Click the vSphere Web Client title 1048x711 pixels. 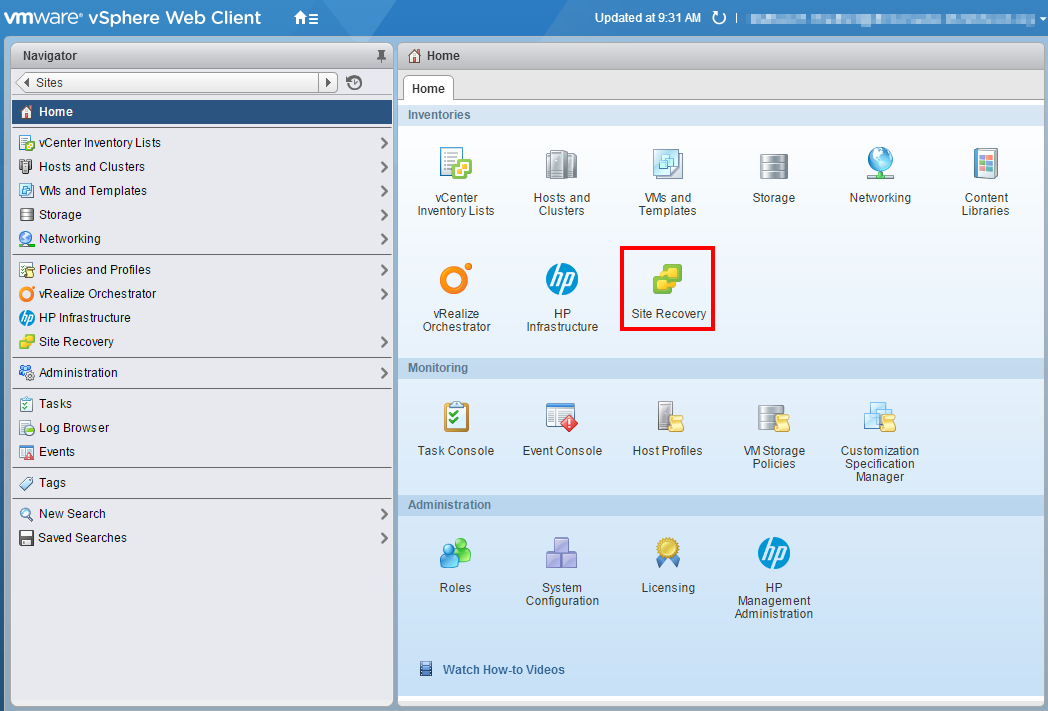174,18
